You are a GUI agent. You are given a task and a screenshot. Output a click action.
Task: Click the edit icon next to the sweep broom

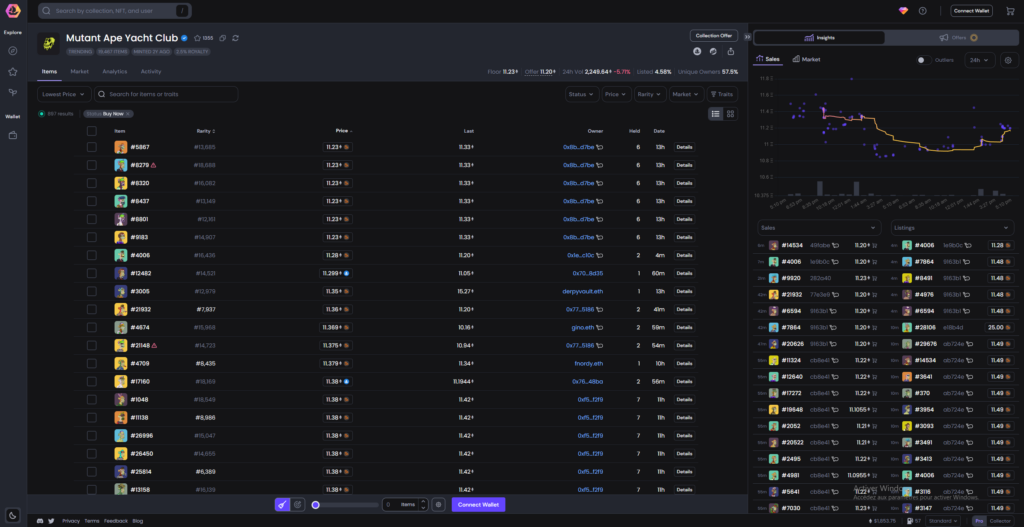(298, 504)
